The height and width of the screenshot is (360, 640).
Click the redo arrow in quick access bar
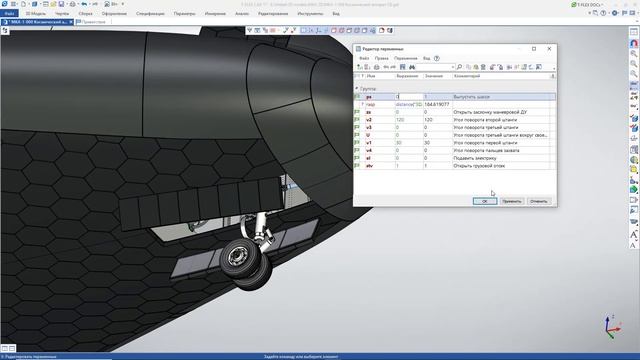coord(96,4)
